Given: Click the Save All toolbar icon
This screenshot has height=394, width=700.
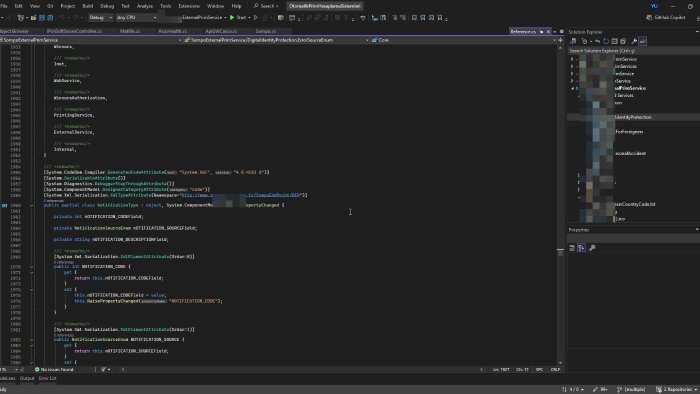Looking at the screenshot, I should coord(50,18).
